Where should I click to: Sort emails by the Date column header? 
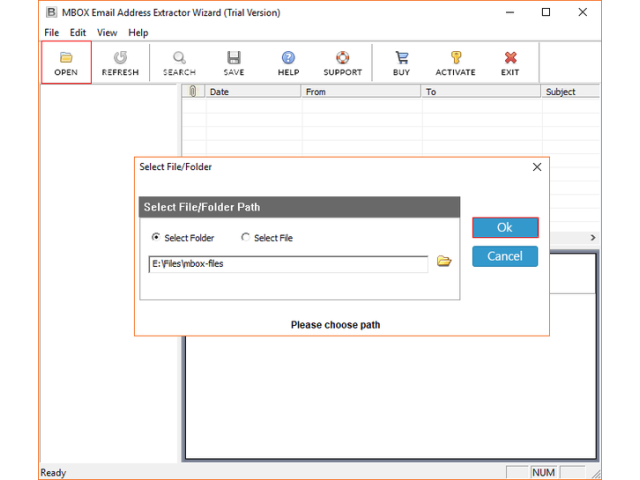point(252,92)
